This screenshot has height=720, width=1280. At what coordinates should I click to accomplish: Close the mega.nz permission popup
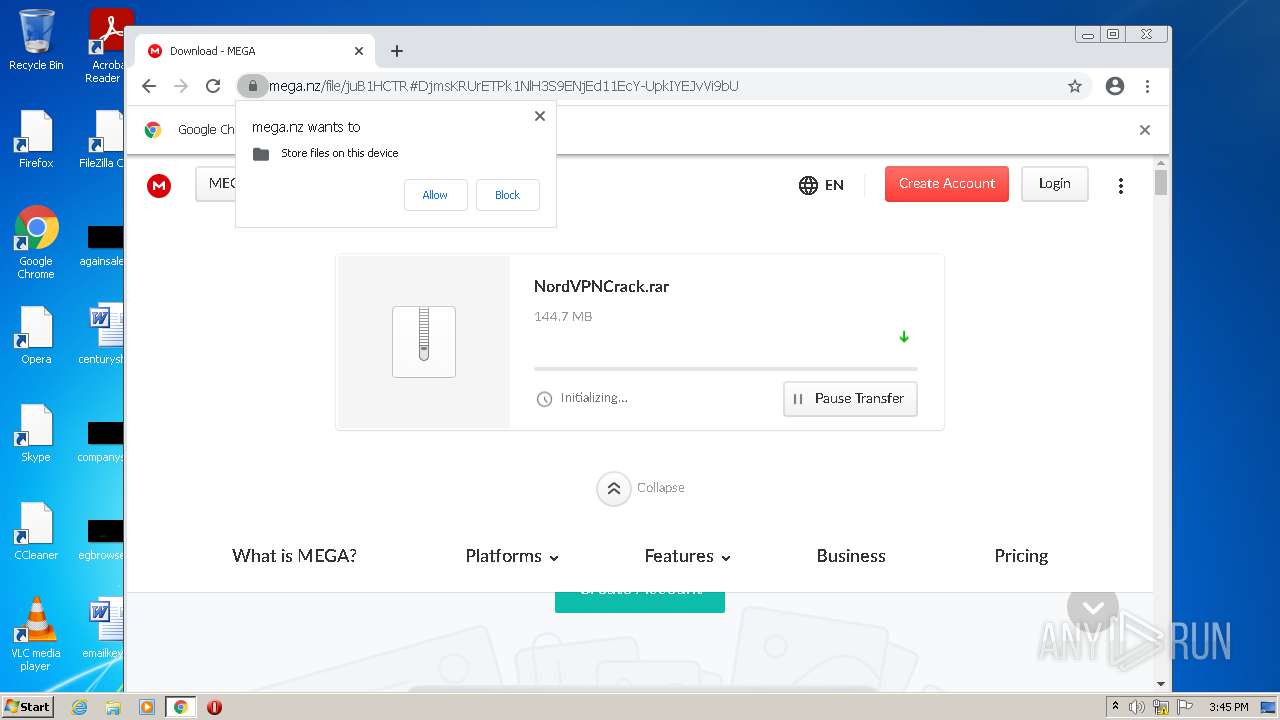click(x=540, y=116)
